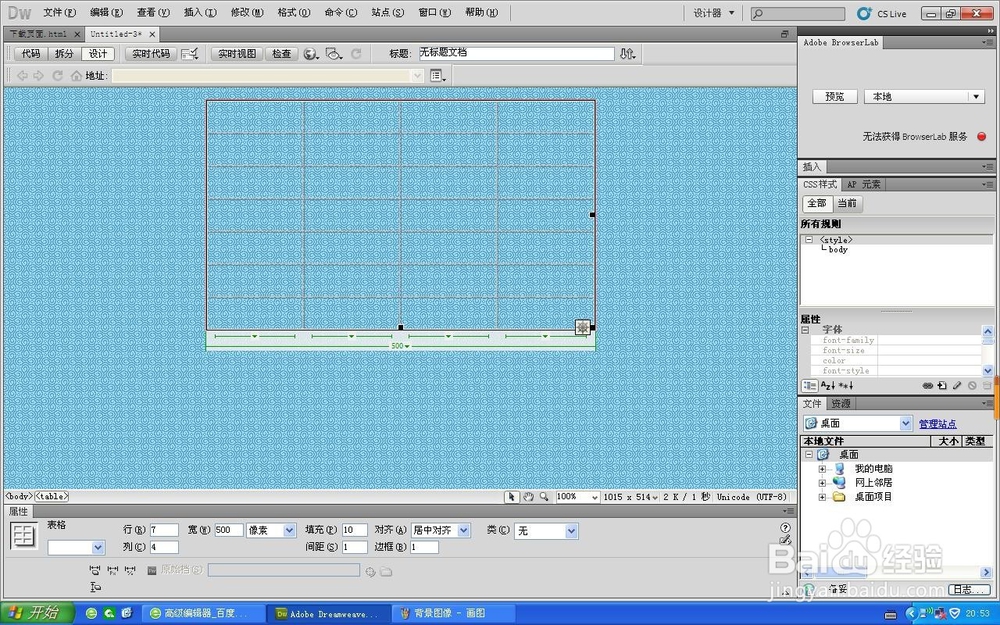Expand the 桌面项目 tree node
The image size is (1000, 625).
822,497
